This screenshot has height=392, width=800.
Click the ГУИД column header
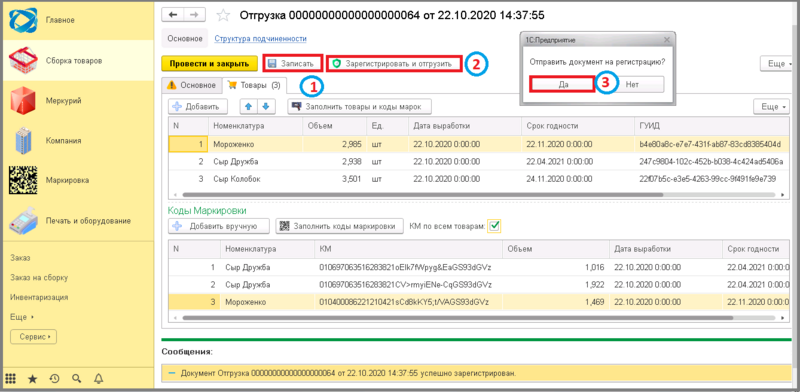point(712,126)
